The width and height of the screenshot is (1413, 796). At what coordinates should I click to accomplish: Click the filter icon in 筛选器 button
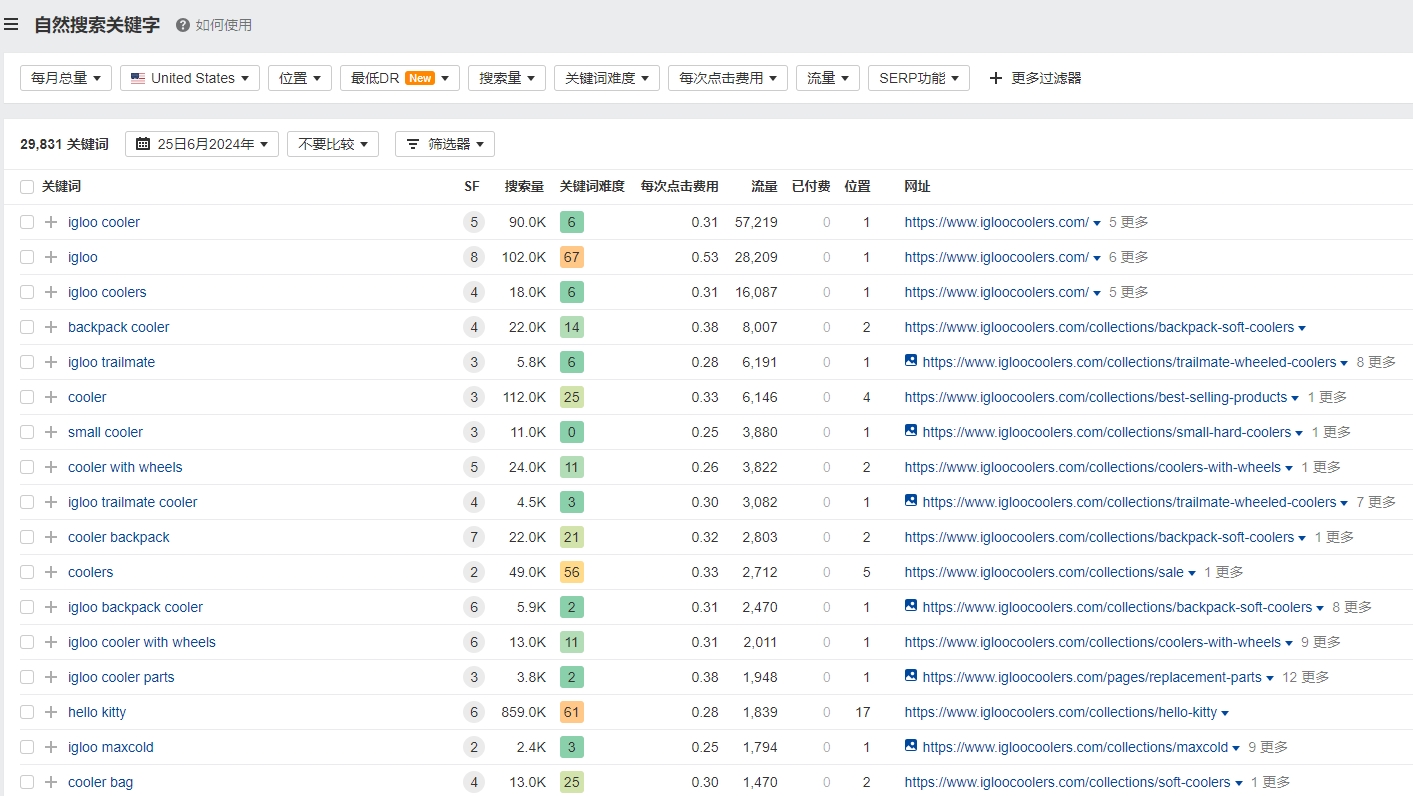pyautogui.click(x=414, y=144)
